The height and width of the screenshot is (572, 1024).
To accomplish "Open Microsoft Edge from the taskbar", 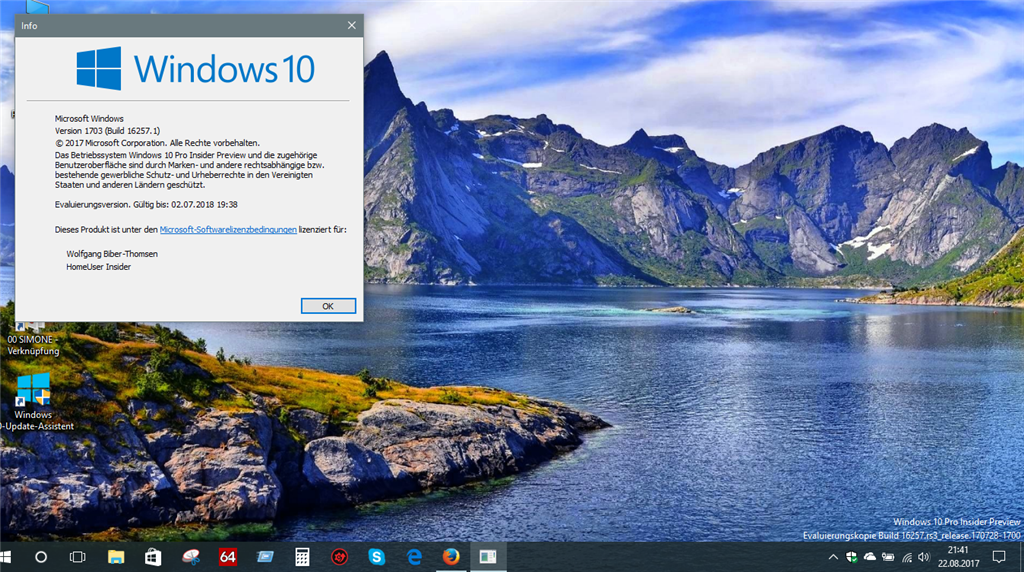I will 414,557.
